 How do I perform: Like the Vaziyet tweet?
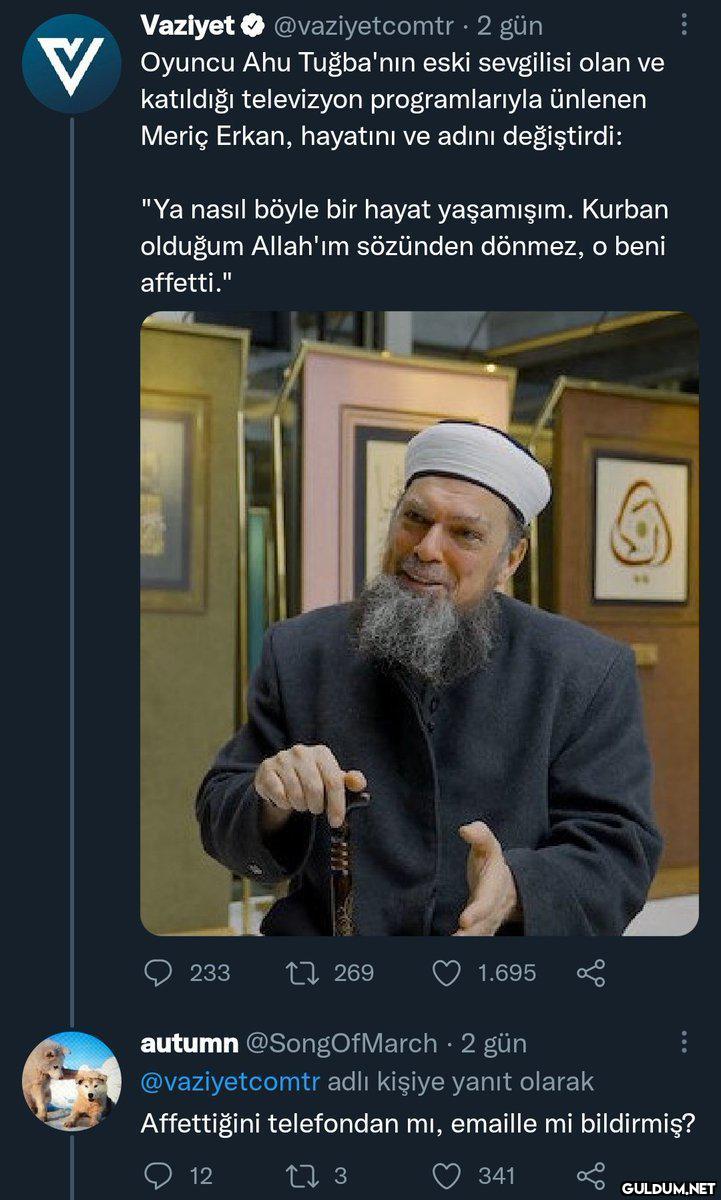click(446, 972)
